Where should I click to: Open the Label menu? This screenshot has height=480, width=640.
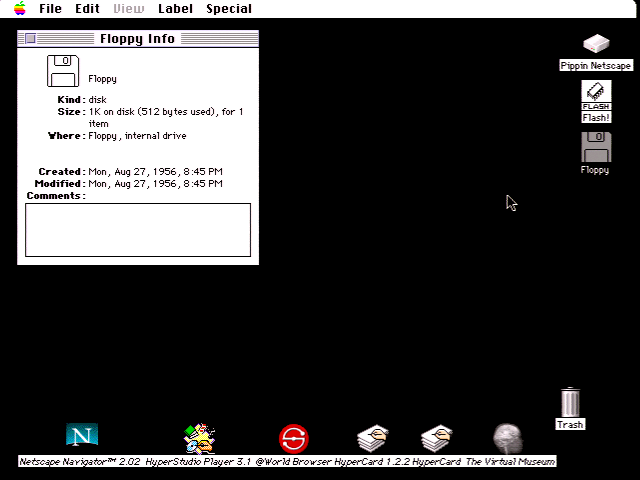point(175,9)
